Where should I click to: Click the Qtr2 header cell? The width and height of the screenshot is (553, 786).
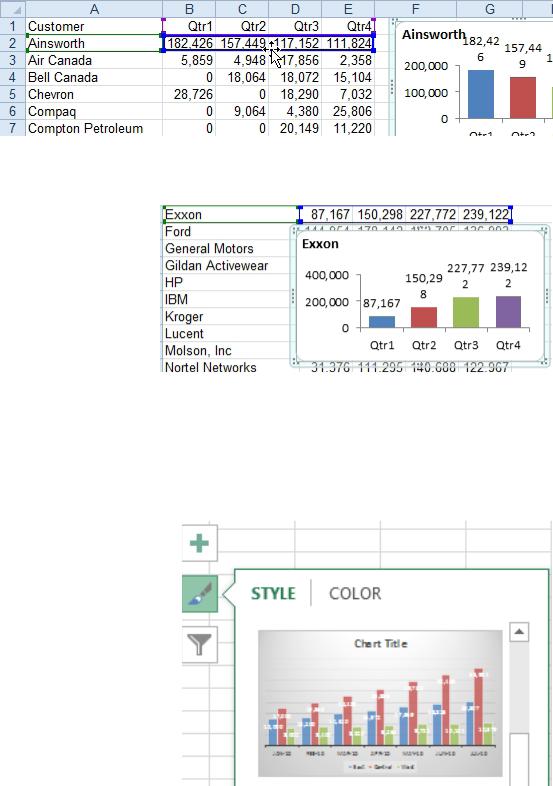pyautogui.click(x=242, y=26)
